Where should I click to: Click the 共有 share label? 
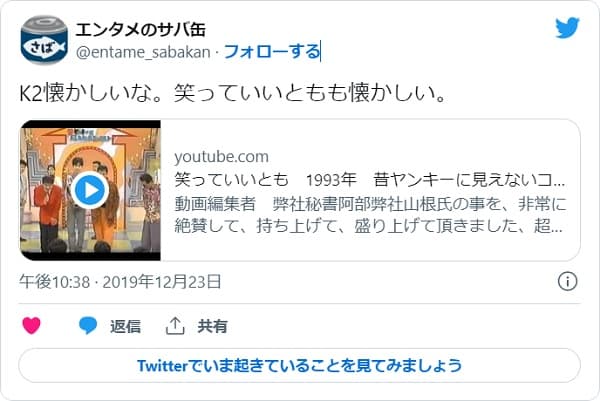[x=212, y=326]
